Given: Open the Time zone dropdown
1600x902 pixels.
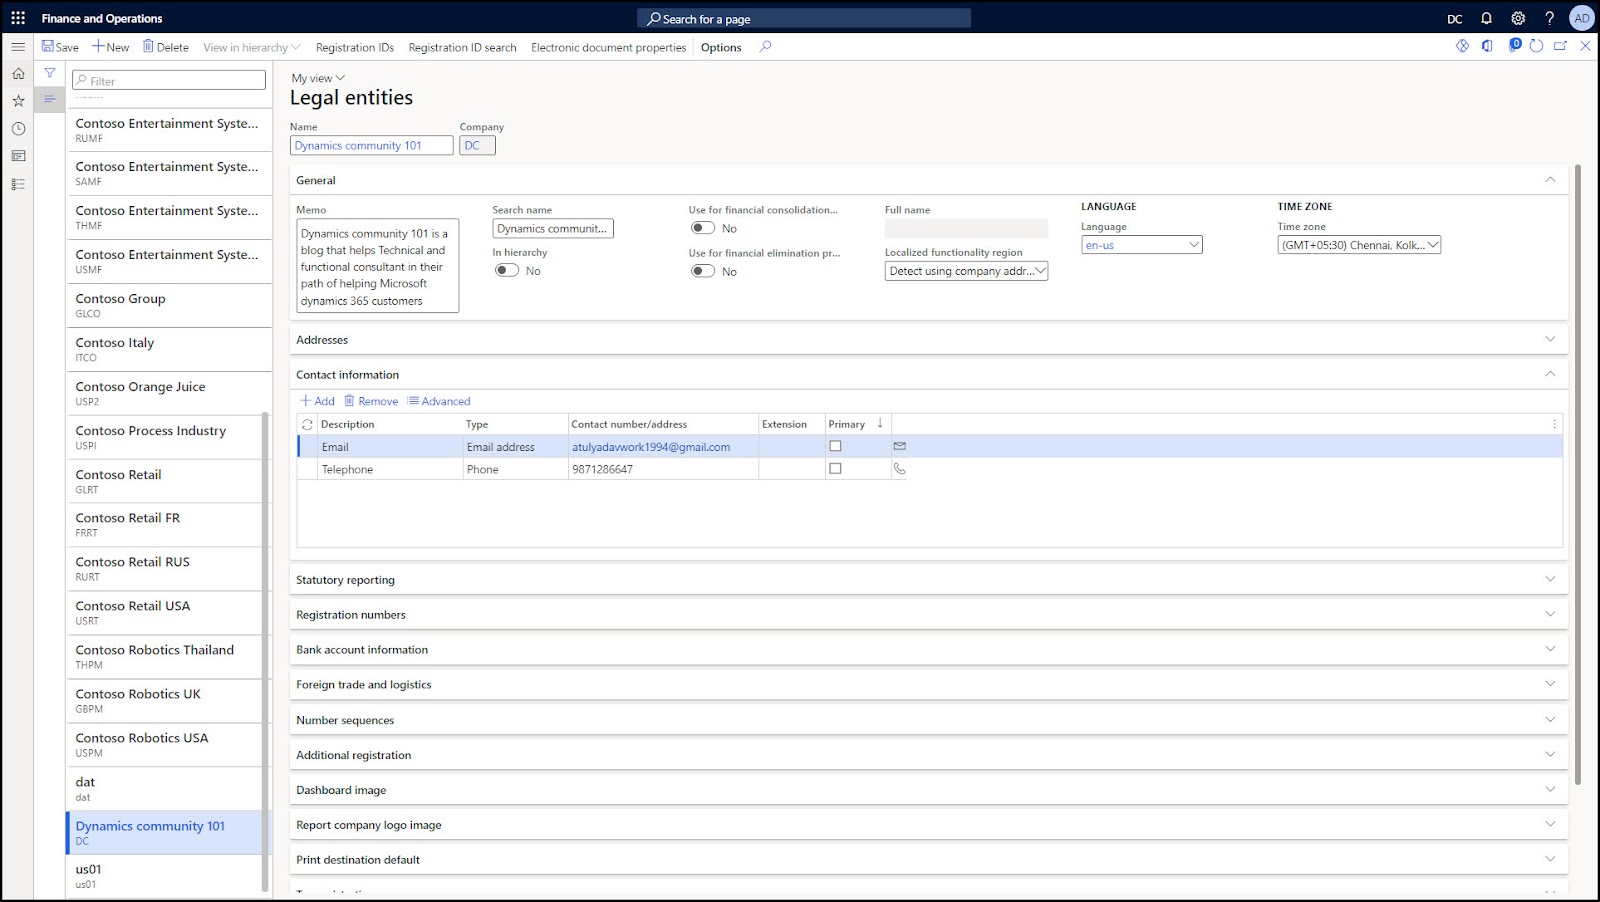Looking at the screenshot, I should (1358, 245).
